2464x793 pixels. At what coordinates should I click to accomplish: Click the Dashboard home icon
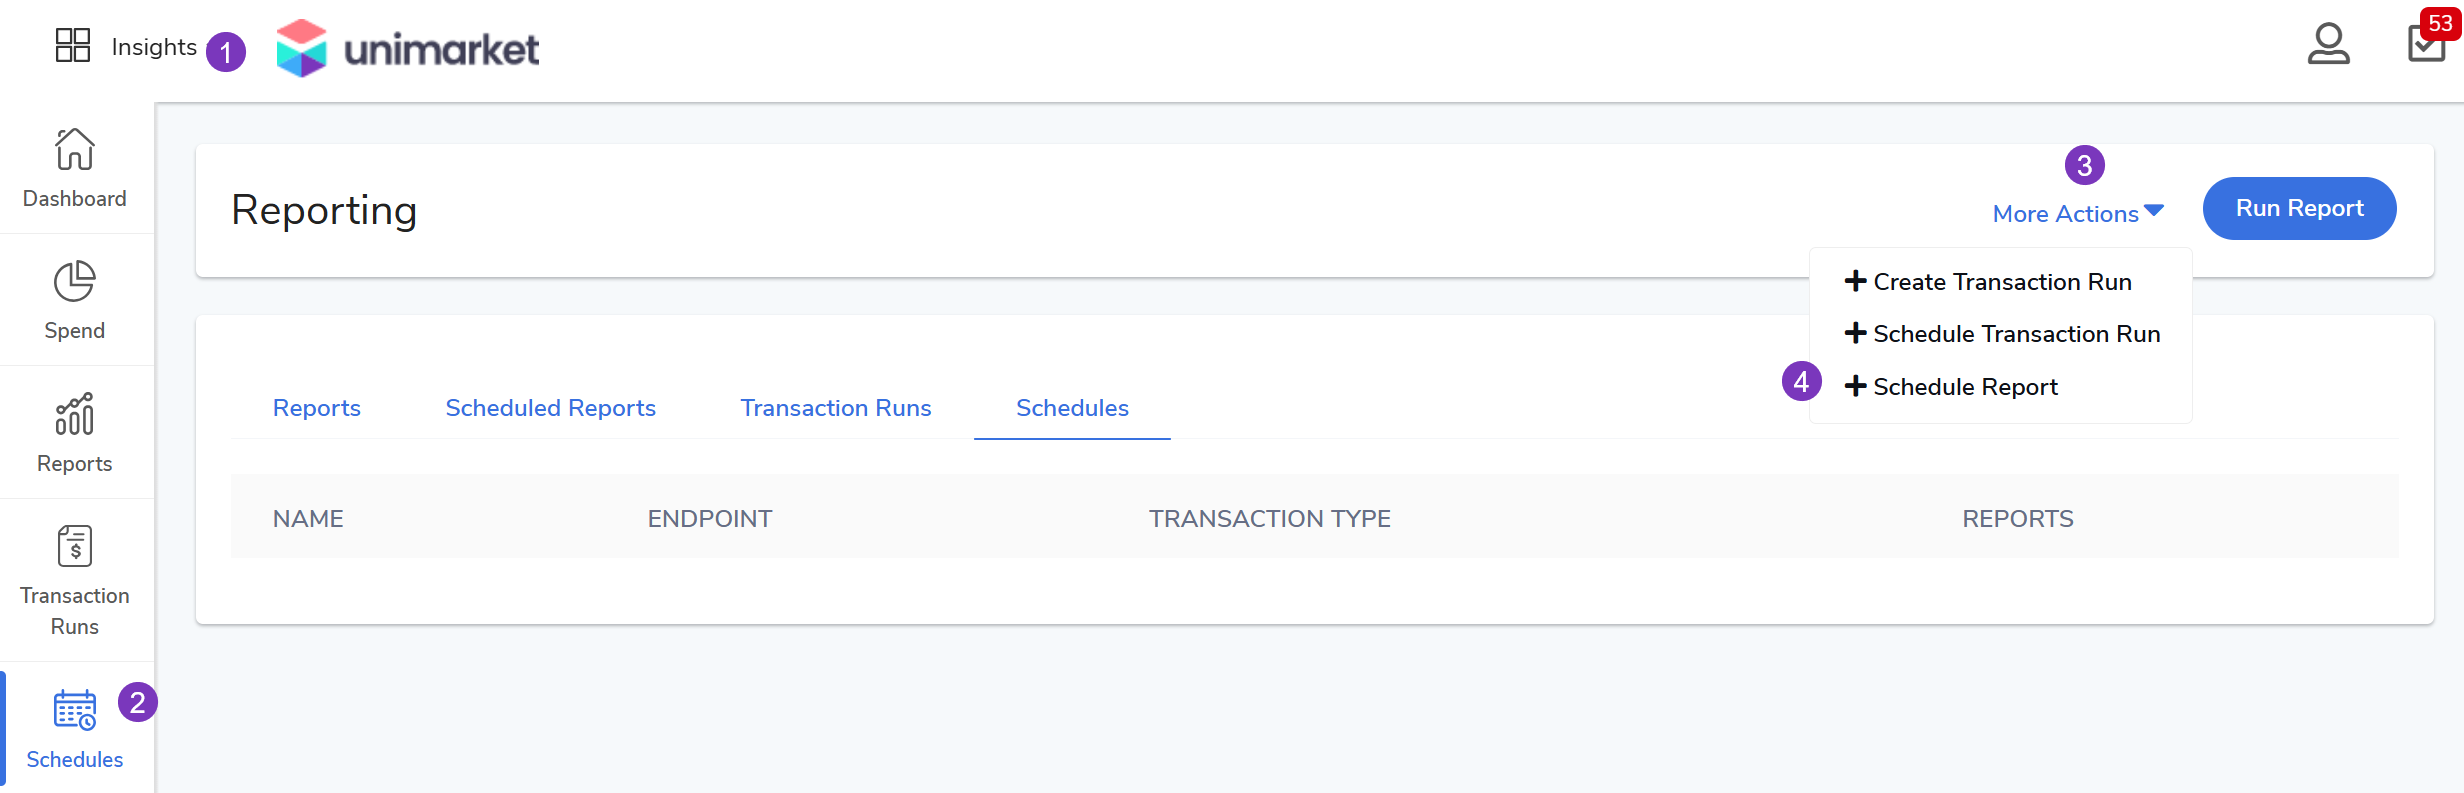[75, 150]
